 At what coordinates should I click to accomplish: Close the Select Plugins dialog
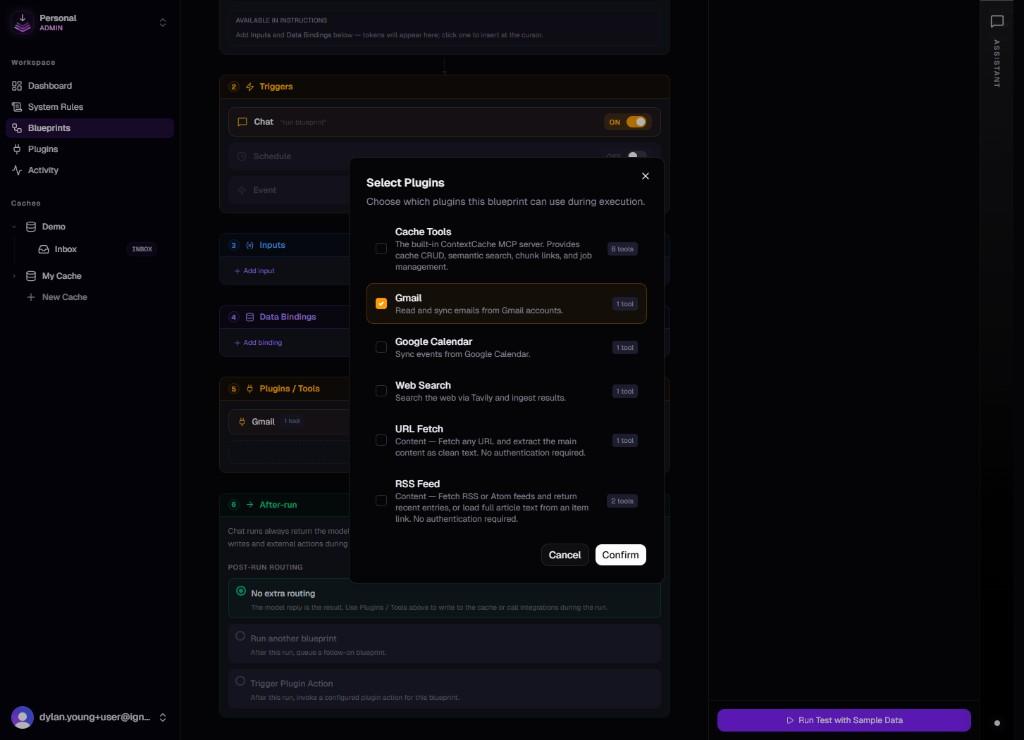pos(645,176)
